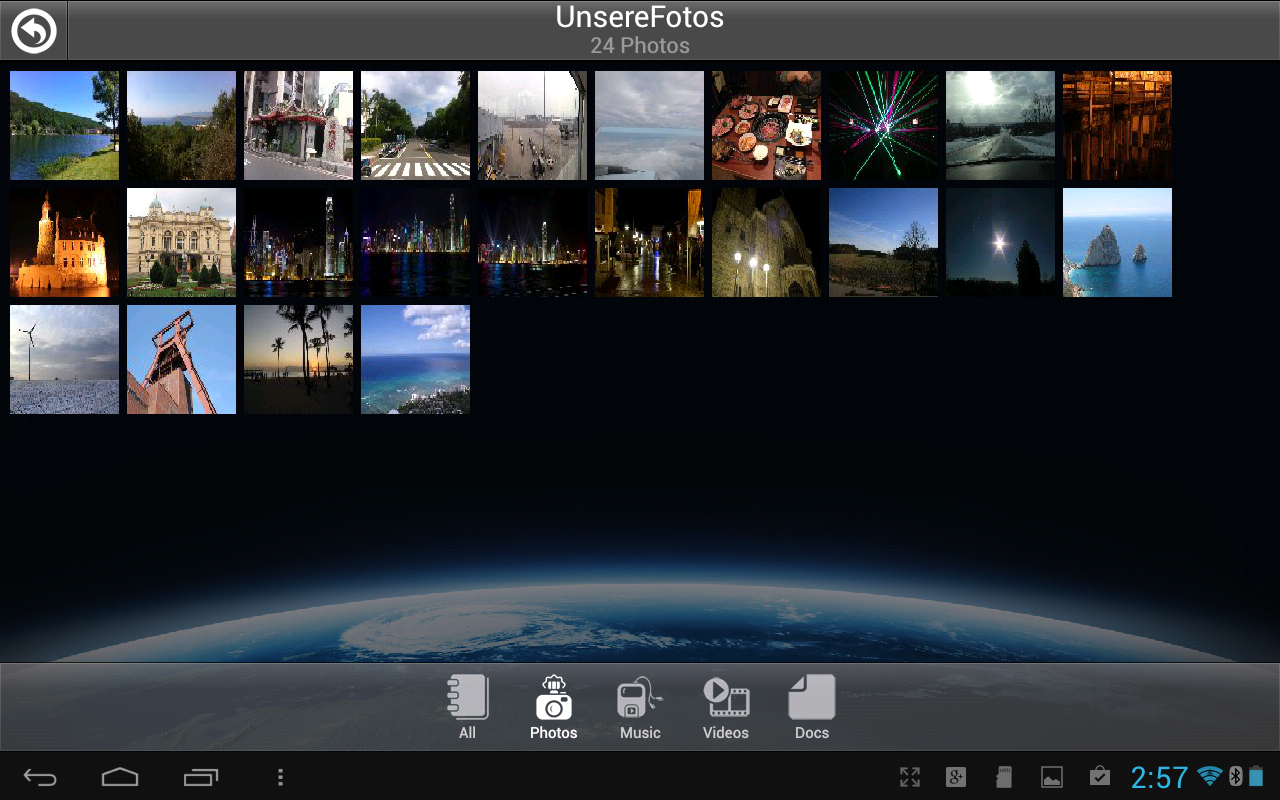Screen dimensions: 1280x800
Task: Tap the fullscreen expand icon in status bar
Action: pyautogui.click(x=909, y=777)
